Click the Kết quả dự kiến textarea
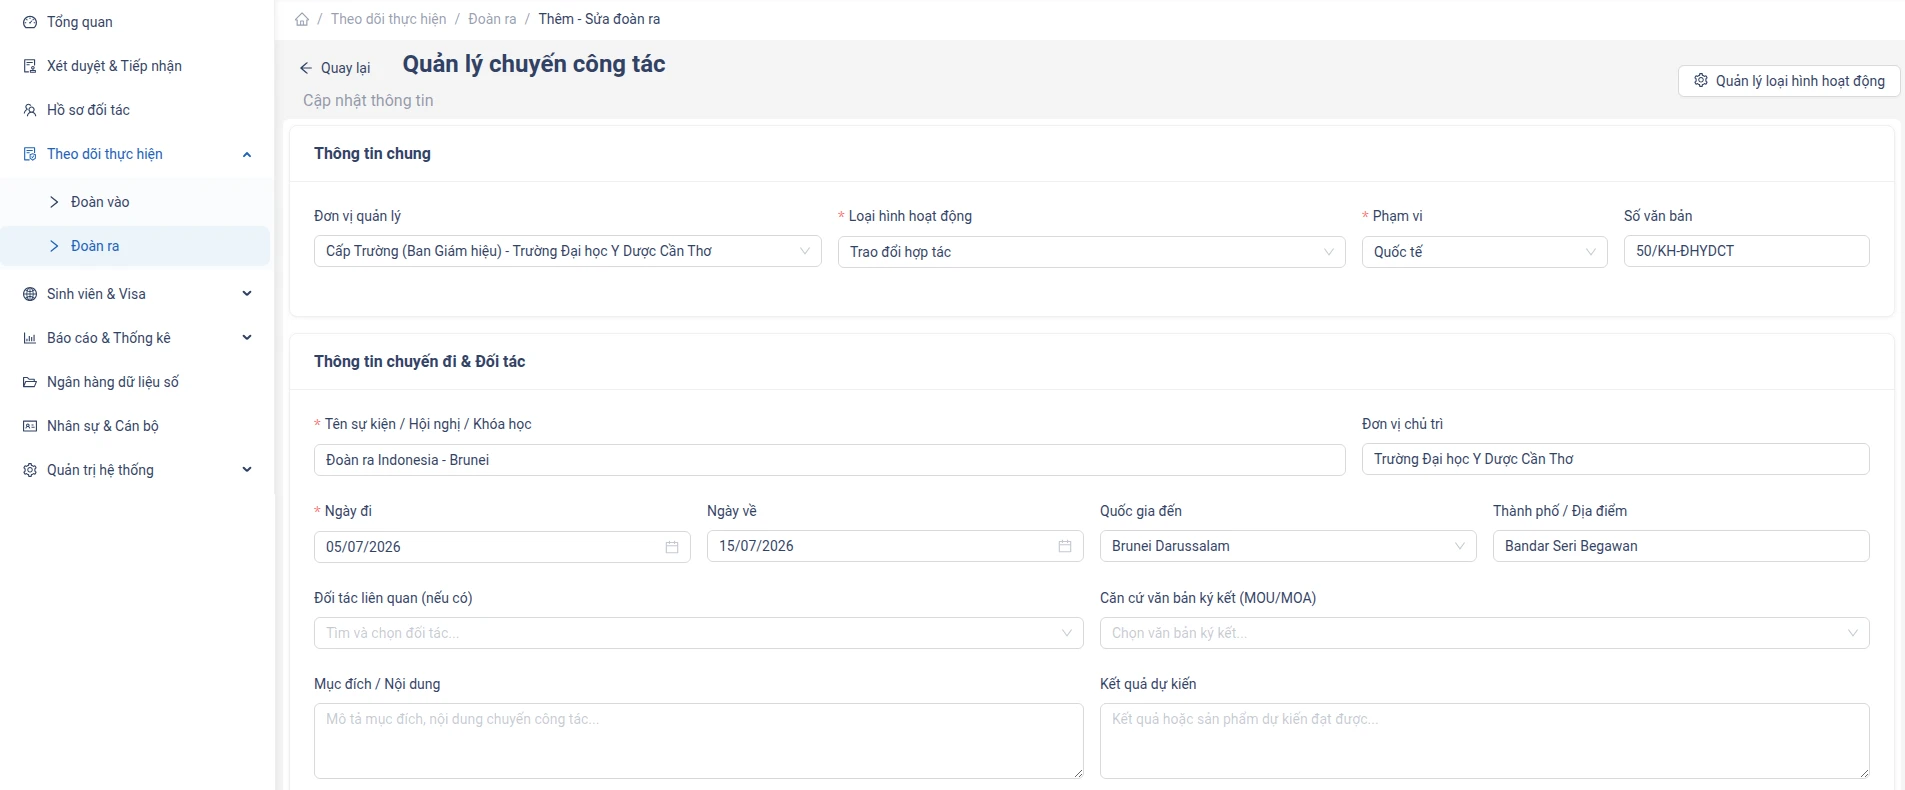Viewport: 1905px width, 790px height. 1484,741
